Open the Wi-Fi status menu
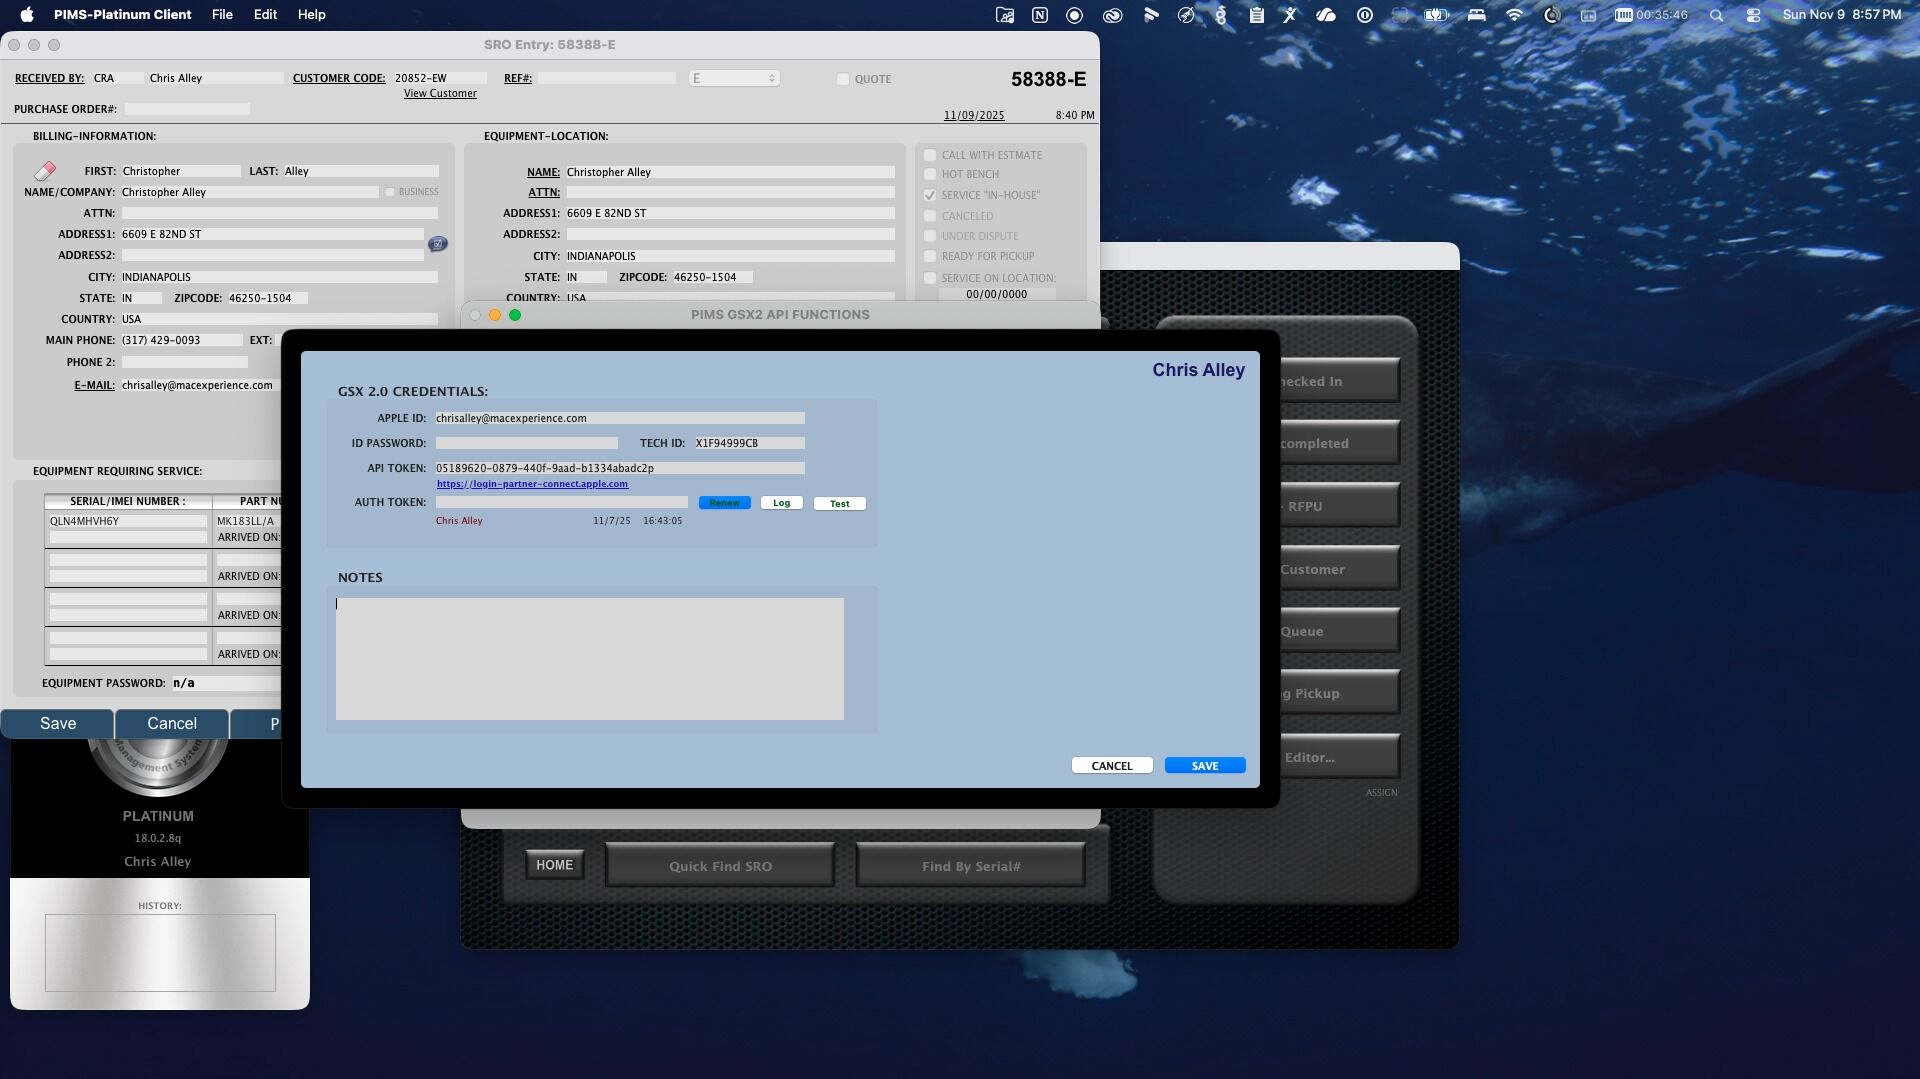This screenshot has height=1079, width=1920. 1514,15
